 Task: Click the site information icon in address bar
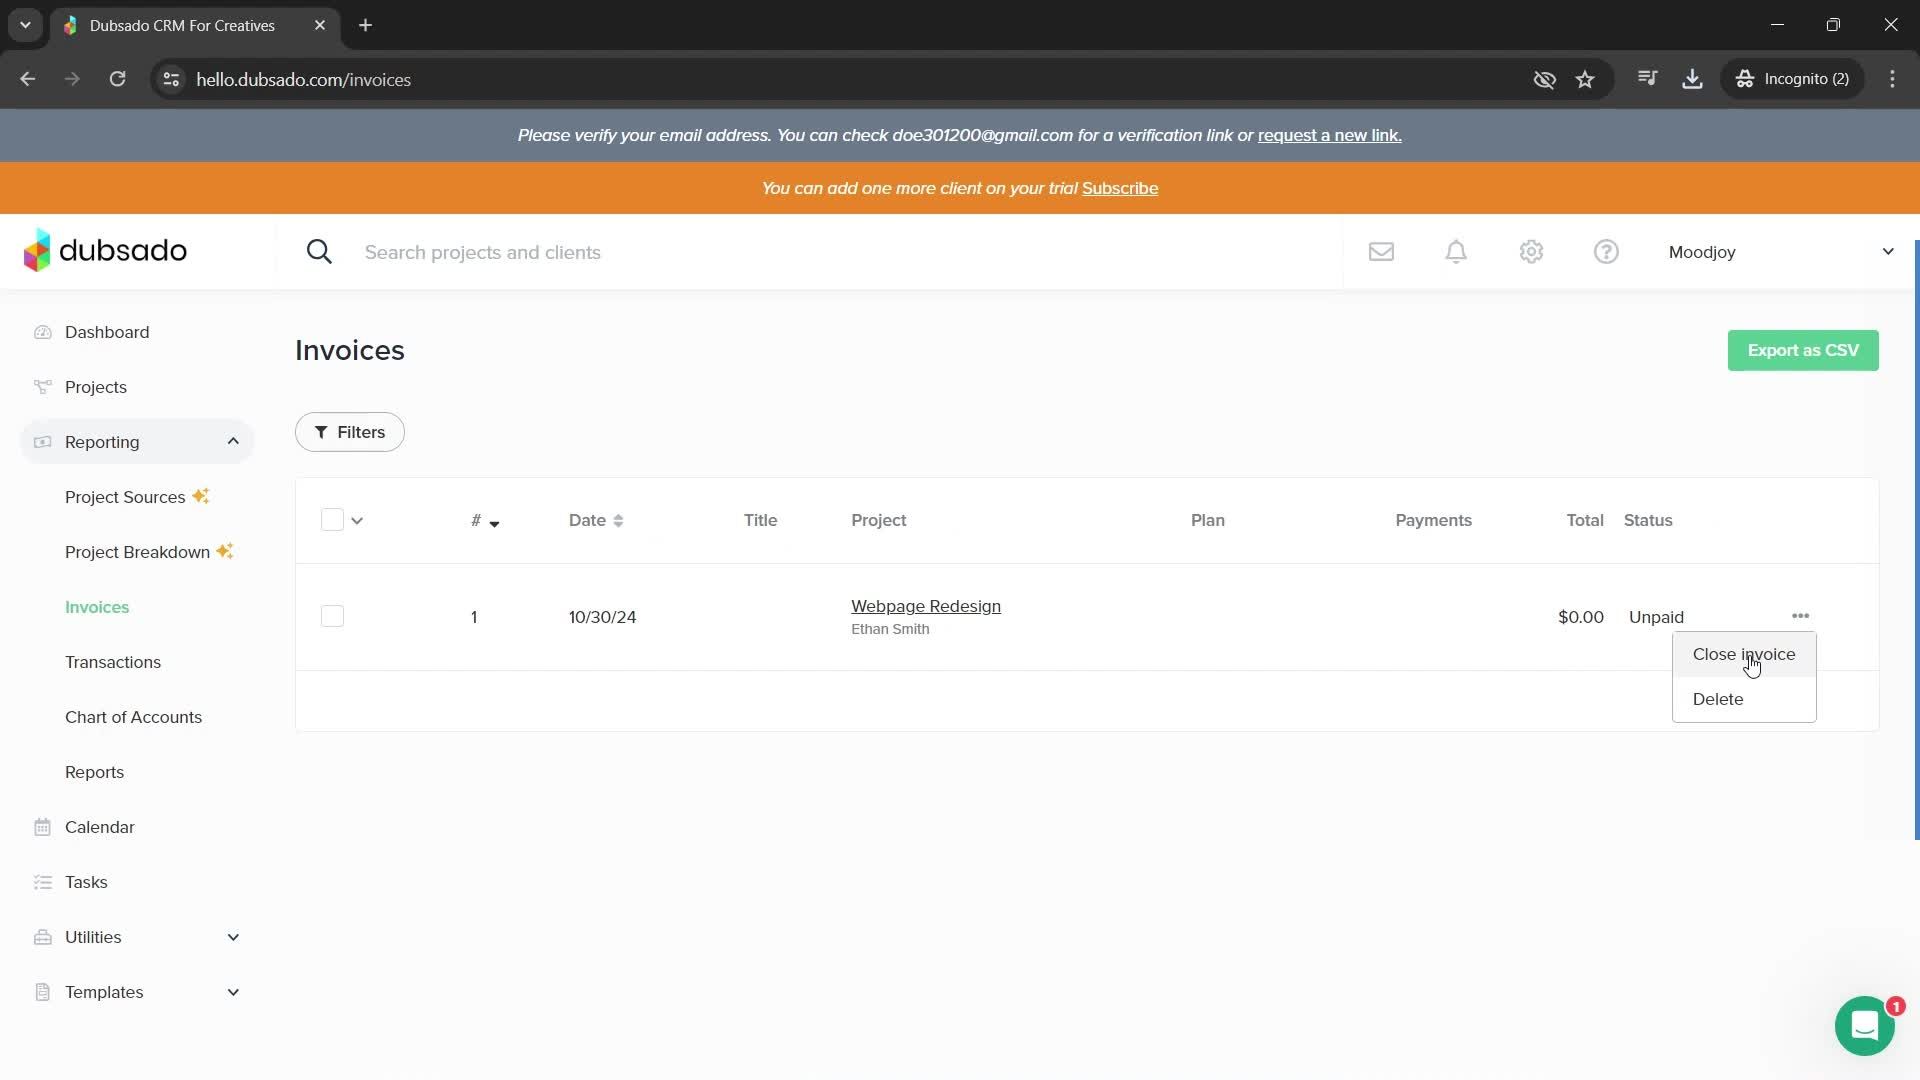click(x=171, y=79)
